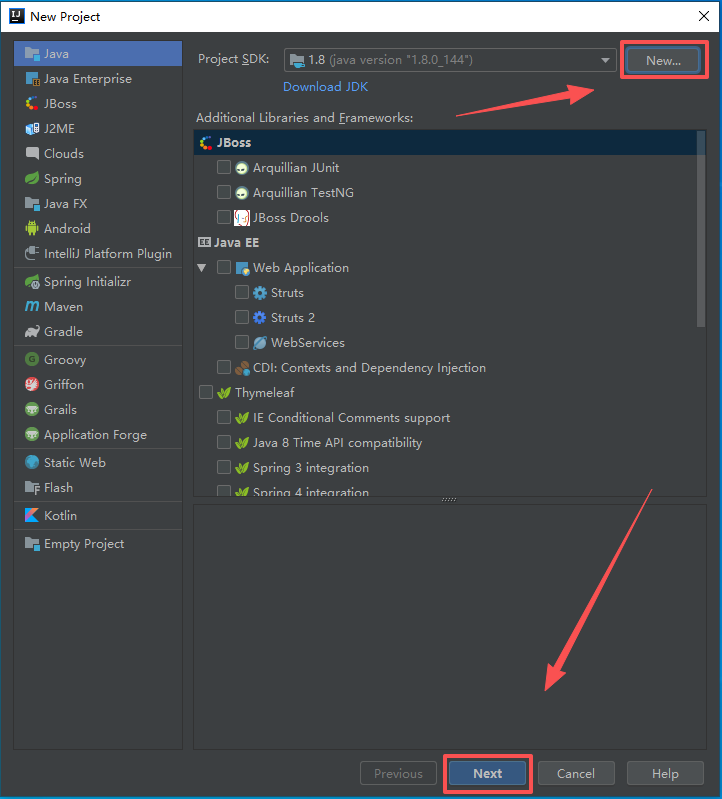The width and height of the screenshot is (722, 799).
Task: Click the Java FX folder icon
Action: [32, 203]
